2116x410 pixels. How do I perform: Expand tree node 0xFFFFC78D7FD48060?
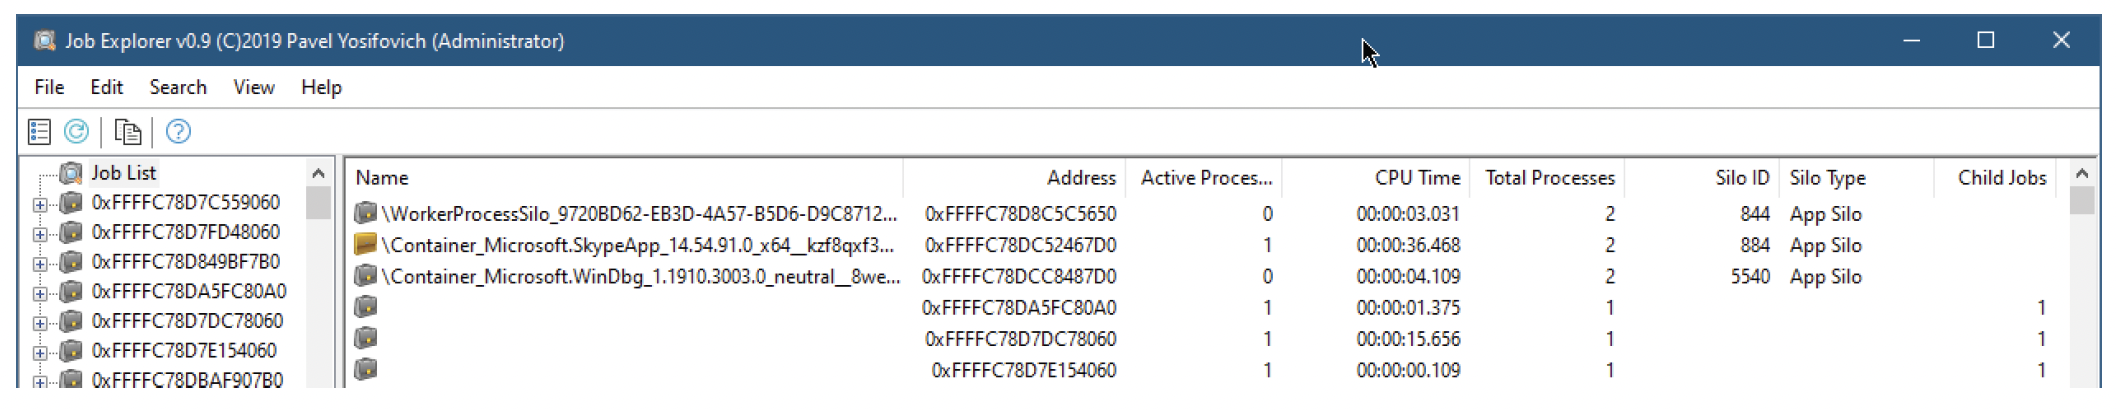40,234
